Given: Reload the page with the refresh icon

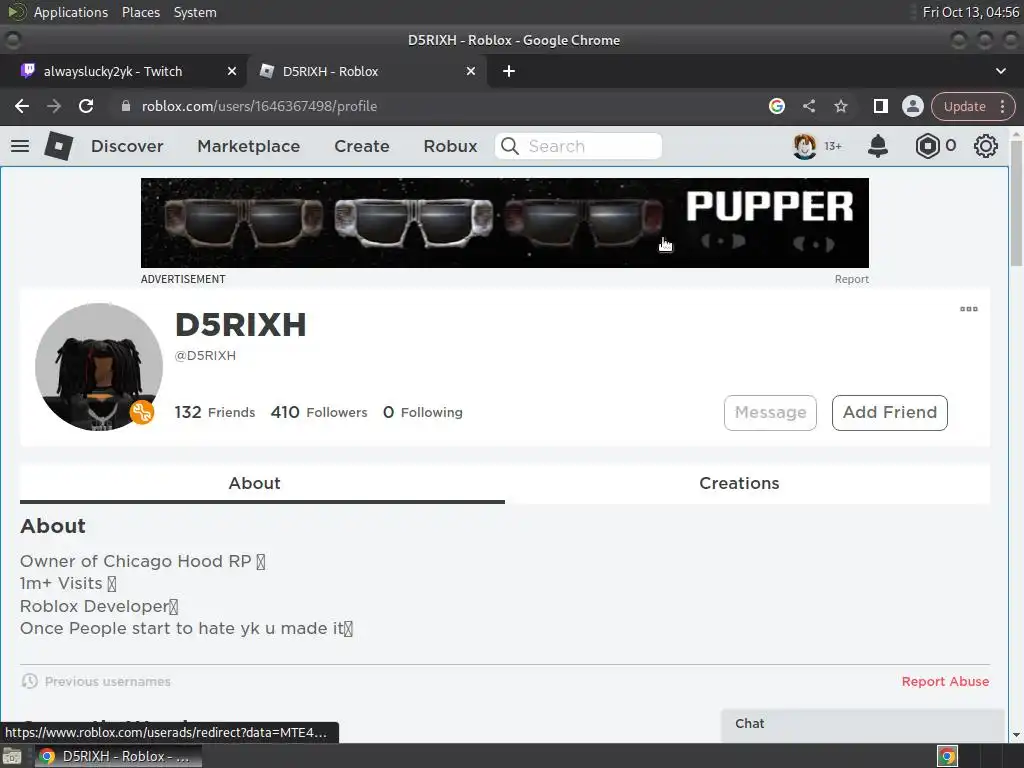Looking at the screenshot, I should click(x=86, y=106).
